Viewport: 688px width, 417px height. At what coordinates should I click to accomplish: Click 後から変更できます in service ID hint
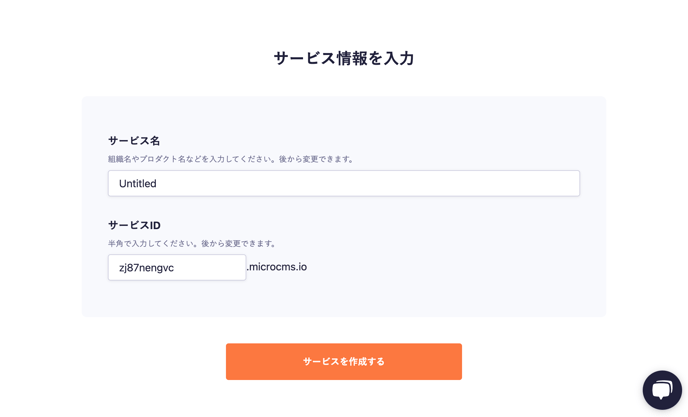(239, 243)
